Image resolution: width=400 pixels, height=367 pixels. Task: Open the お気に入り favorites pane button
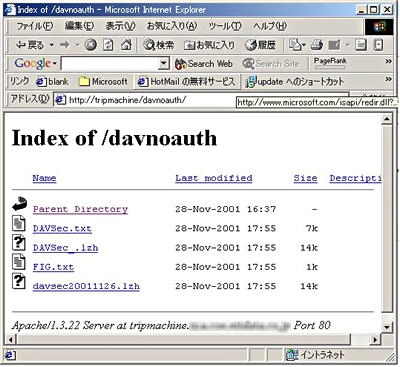(x=210, y=45)
